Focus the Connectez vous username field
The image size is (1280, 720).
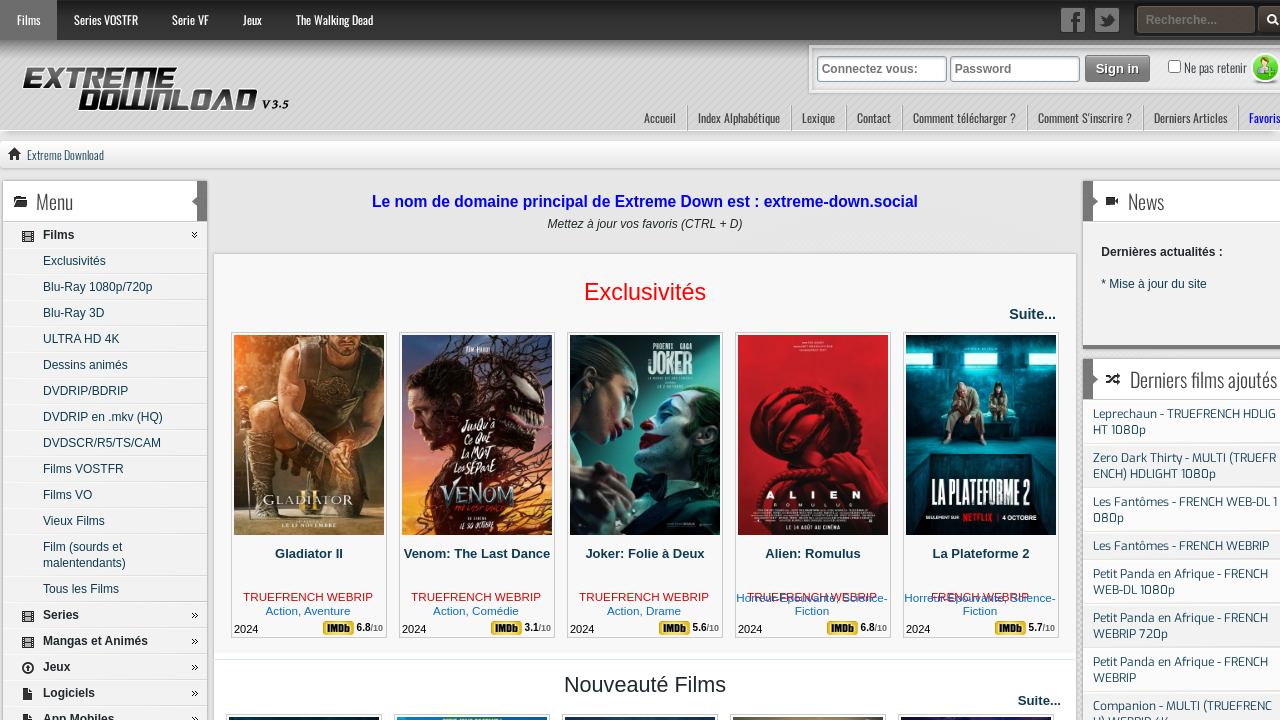882,69
